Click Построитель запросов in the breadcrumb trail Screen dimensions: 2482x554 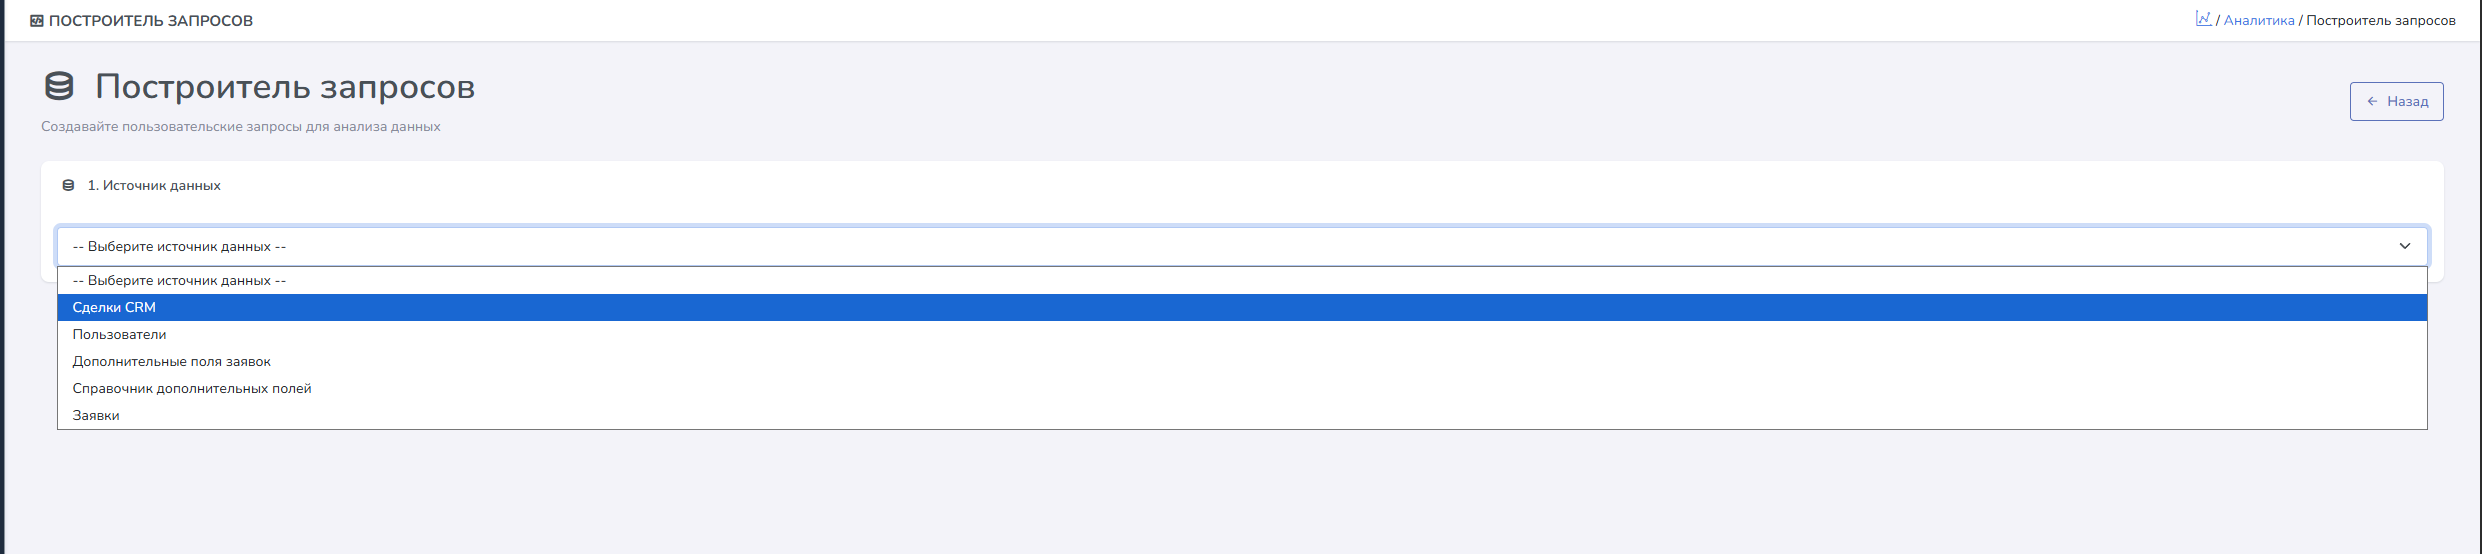coord(2381,21)
